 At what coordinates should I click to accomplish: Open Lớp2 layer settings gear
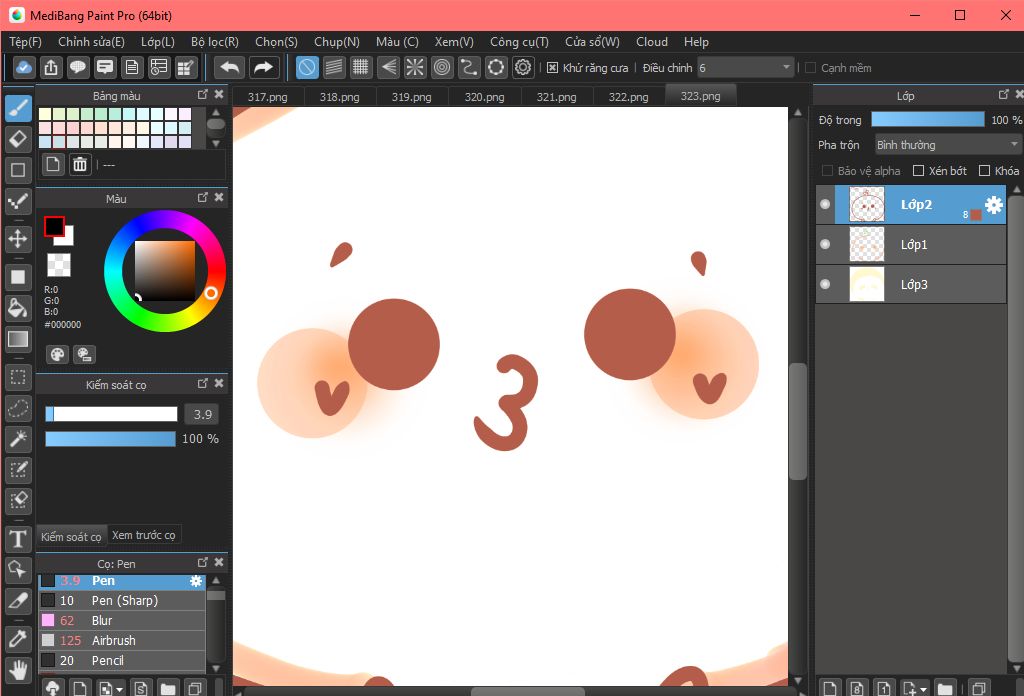[x=993, y=205]
